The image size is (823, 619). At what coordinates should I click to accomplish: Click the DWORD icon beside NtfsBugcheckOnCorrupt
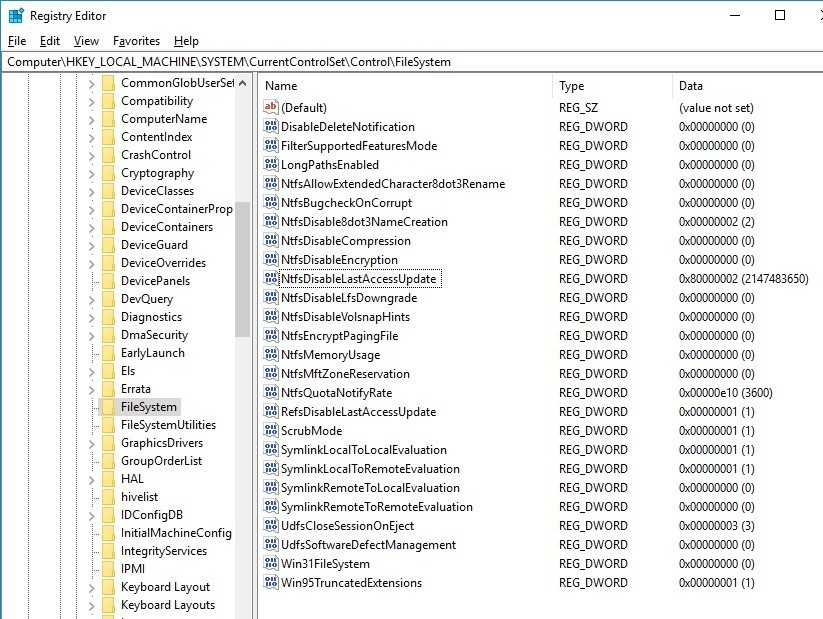click(x=271, y=203)
